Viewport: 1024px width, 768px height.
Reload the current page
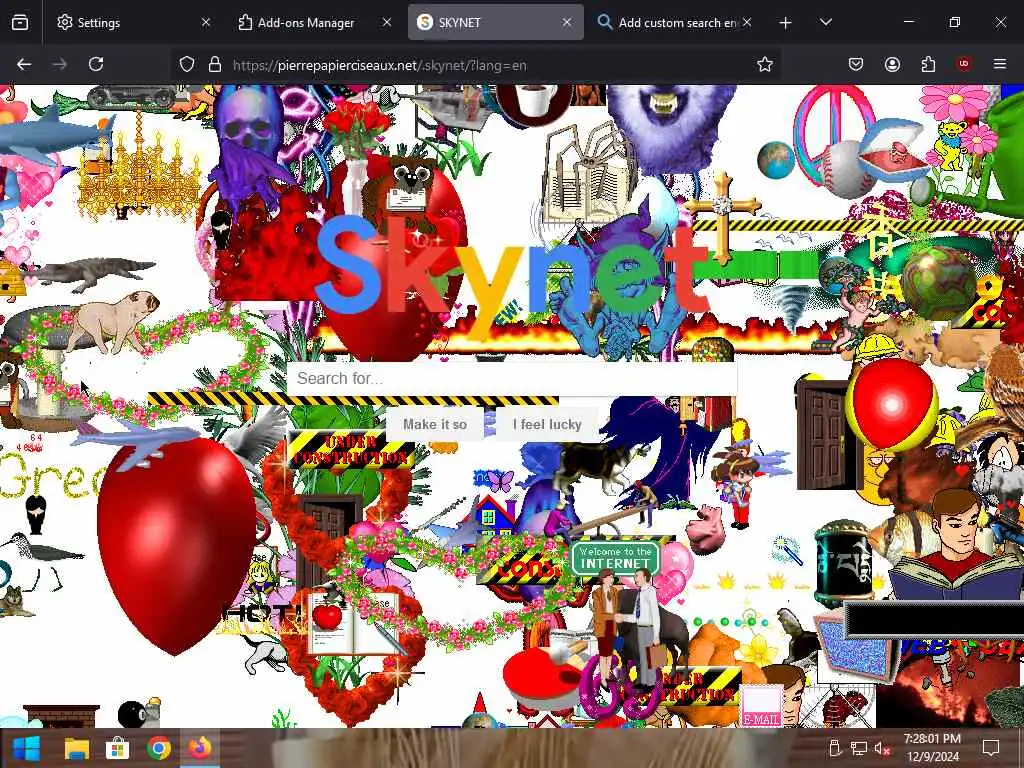pyautogui.click(x=96, y=64)
